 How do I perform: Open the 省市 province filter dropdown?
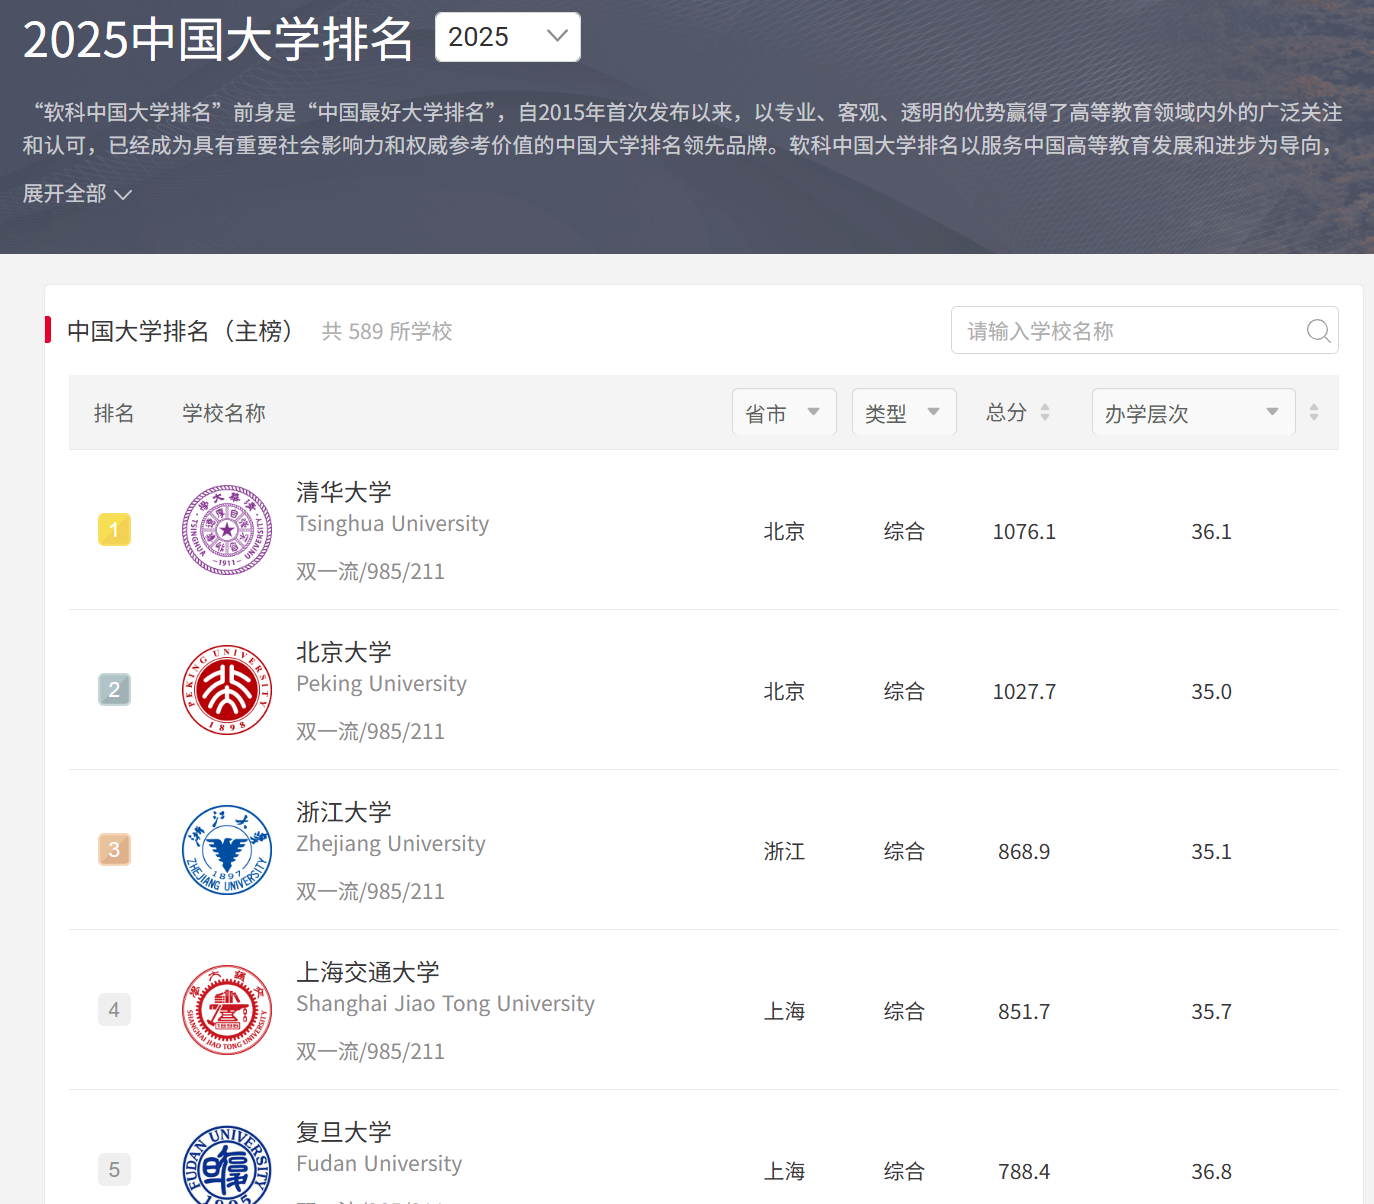(x=784, y=412)
